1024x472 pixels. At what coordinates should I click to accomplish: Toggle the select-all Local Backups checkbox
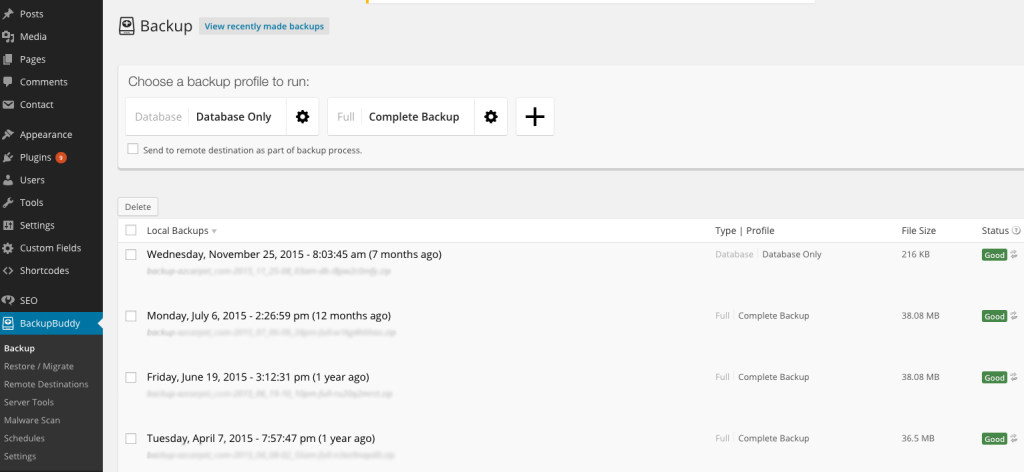(x=131, y=231)
